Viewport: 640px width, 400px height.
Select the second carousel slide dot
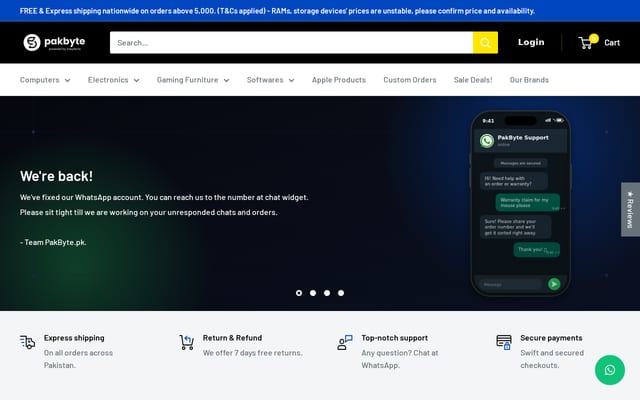point(313,293)
